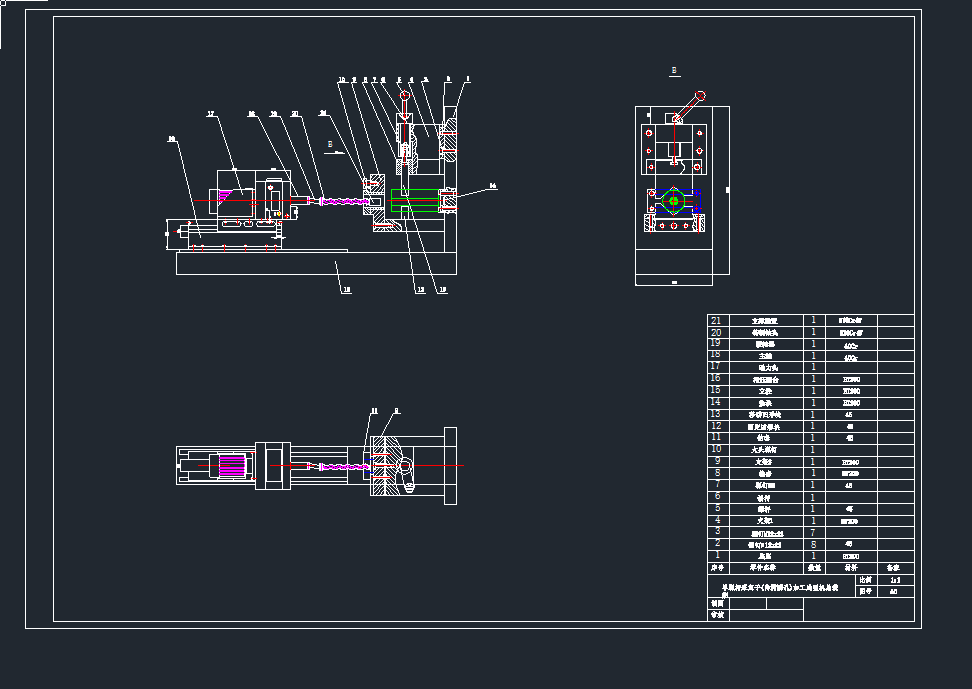Select balloon label 16 at far left

[172, 139]
